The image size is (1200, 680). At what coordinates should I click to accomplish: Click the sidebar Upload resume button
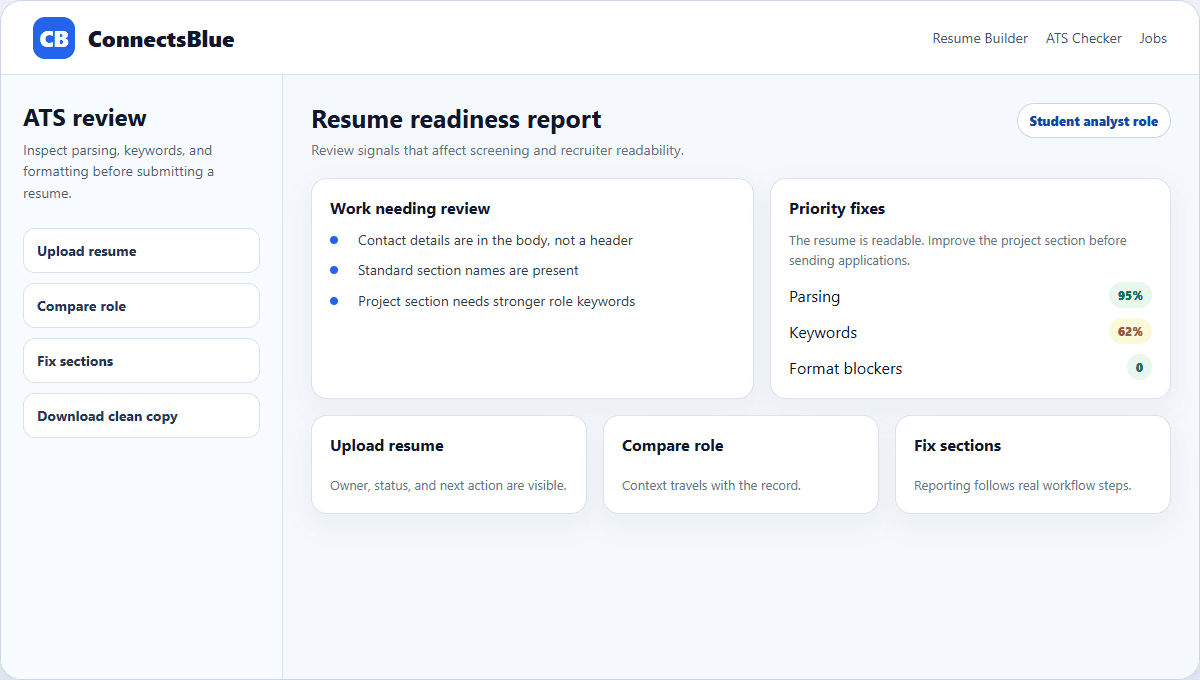tap(141, 251)
